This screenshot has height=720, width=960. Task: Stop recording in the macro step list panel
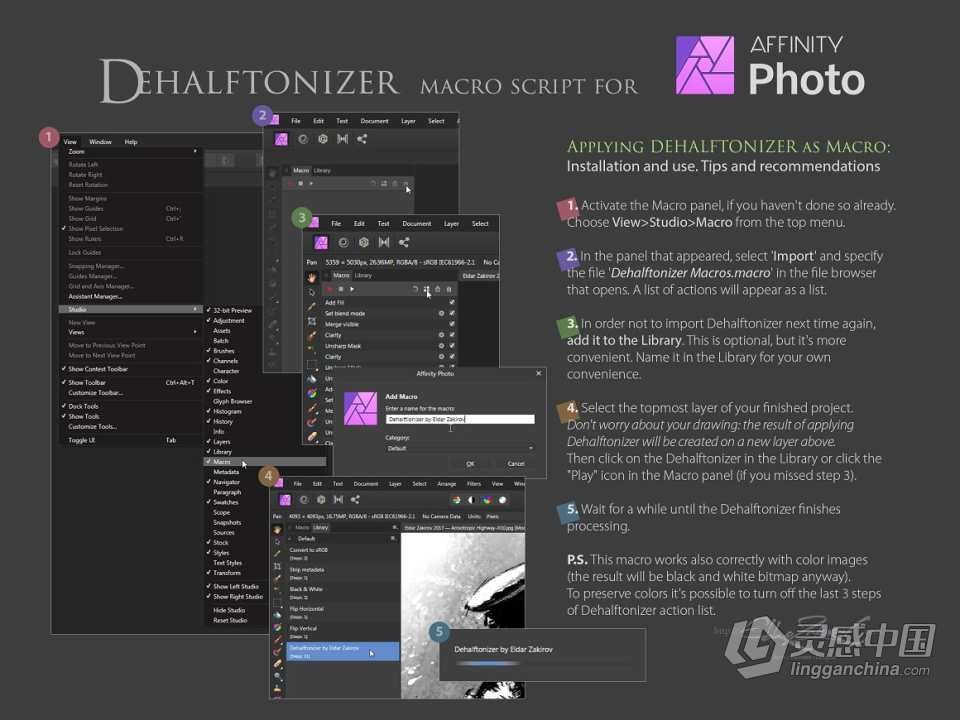pyautogui.click(x=341, y=289)
